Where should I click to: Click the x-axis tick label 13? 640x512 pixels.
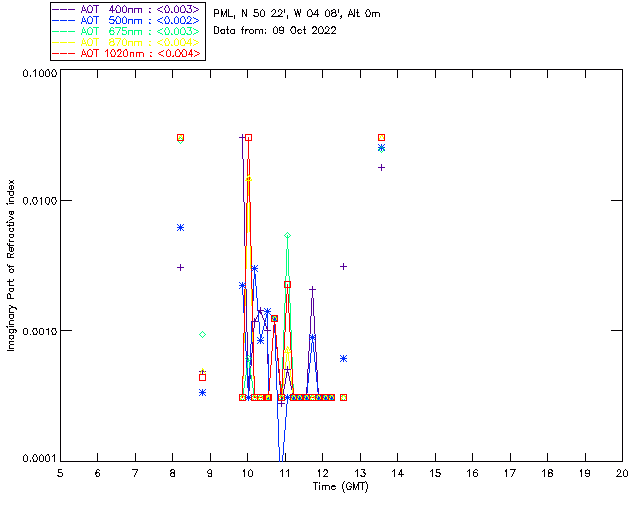(360, 473)
